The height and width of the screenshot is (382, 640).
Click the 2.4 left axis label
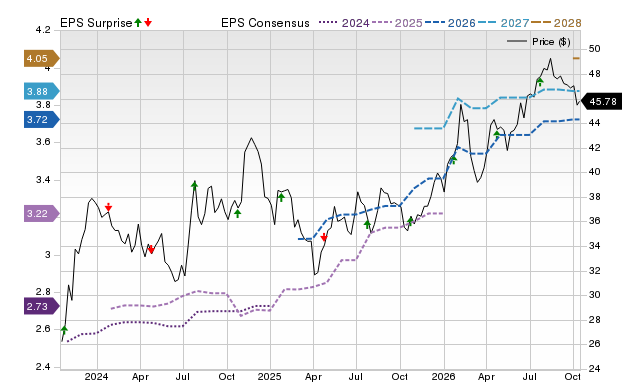click(43, 367)
